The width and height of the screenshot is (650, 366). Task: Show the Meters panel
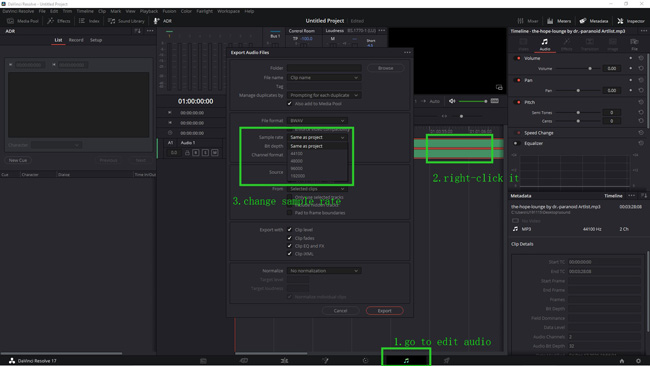(559, 21)
